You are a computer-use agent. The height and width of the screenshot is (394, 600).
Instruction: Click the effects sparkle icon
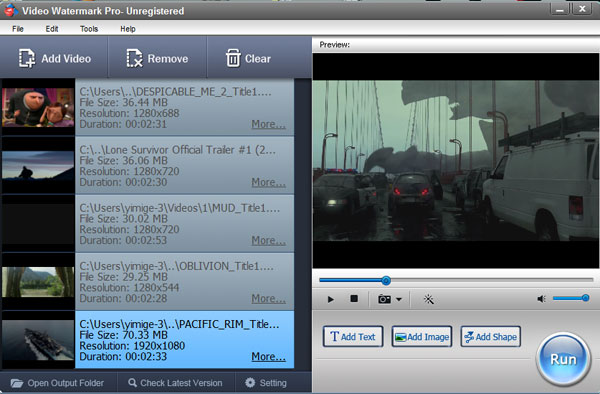click(429, 299)
